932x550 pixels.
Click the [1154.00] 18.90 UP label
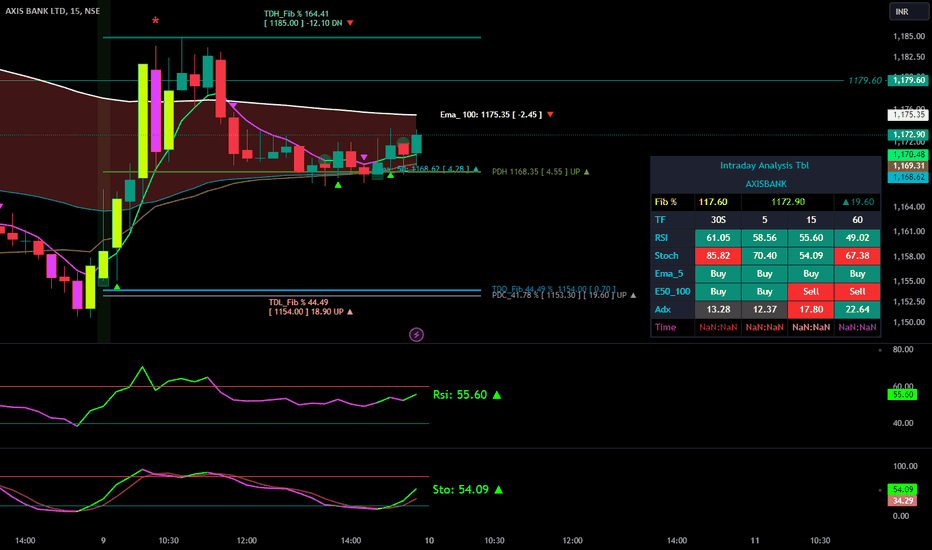coord(310,312)
